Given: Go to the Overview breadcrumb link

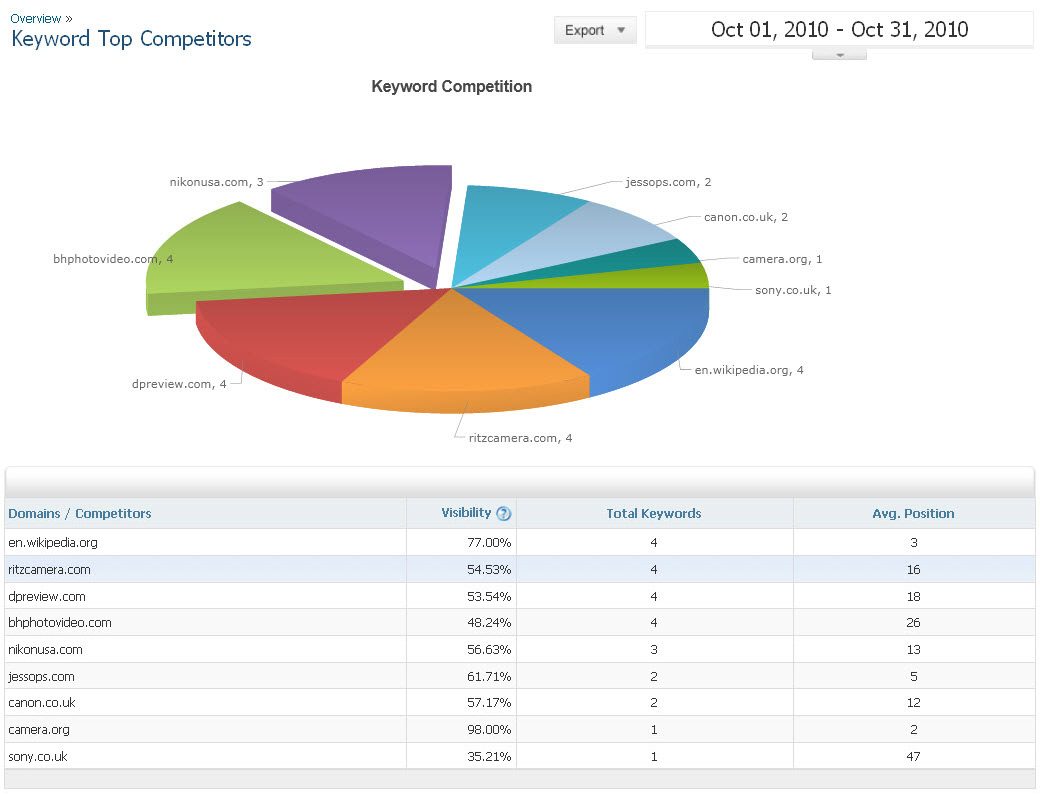Looking at the screenshot, I should tap(35, 18).
